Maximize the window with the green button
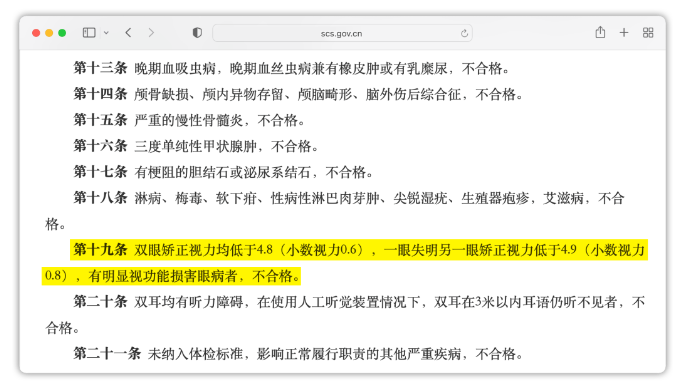This screenshot has height=382, width=683. (x=62, y=33)
